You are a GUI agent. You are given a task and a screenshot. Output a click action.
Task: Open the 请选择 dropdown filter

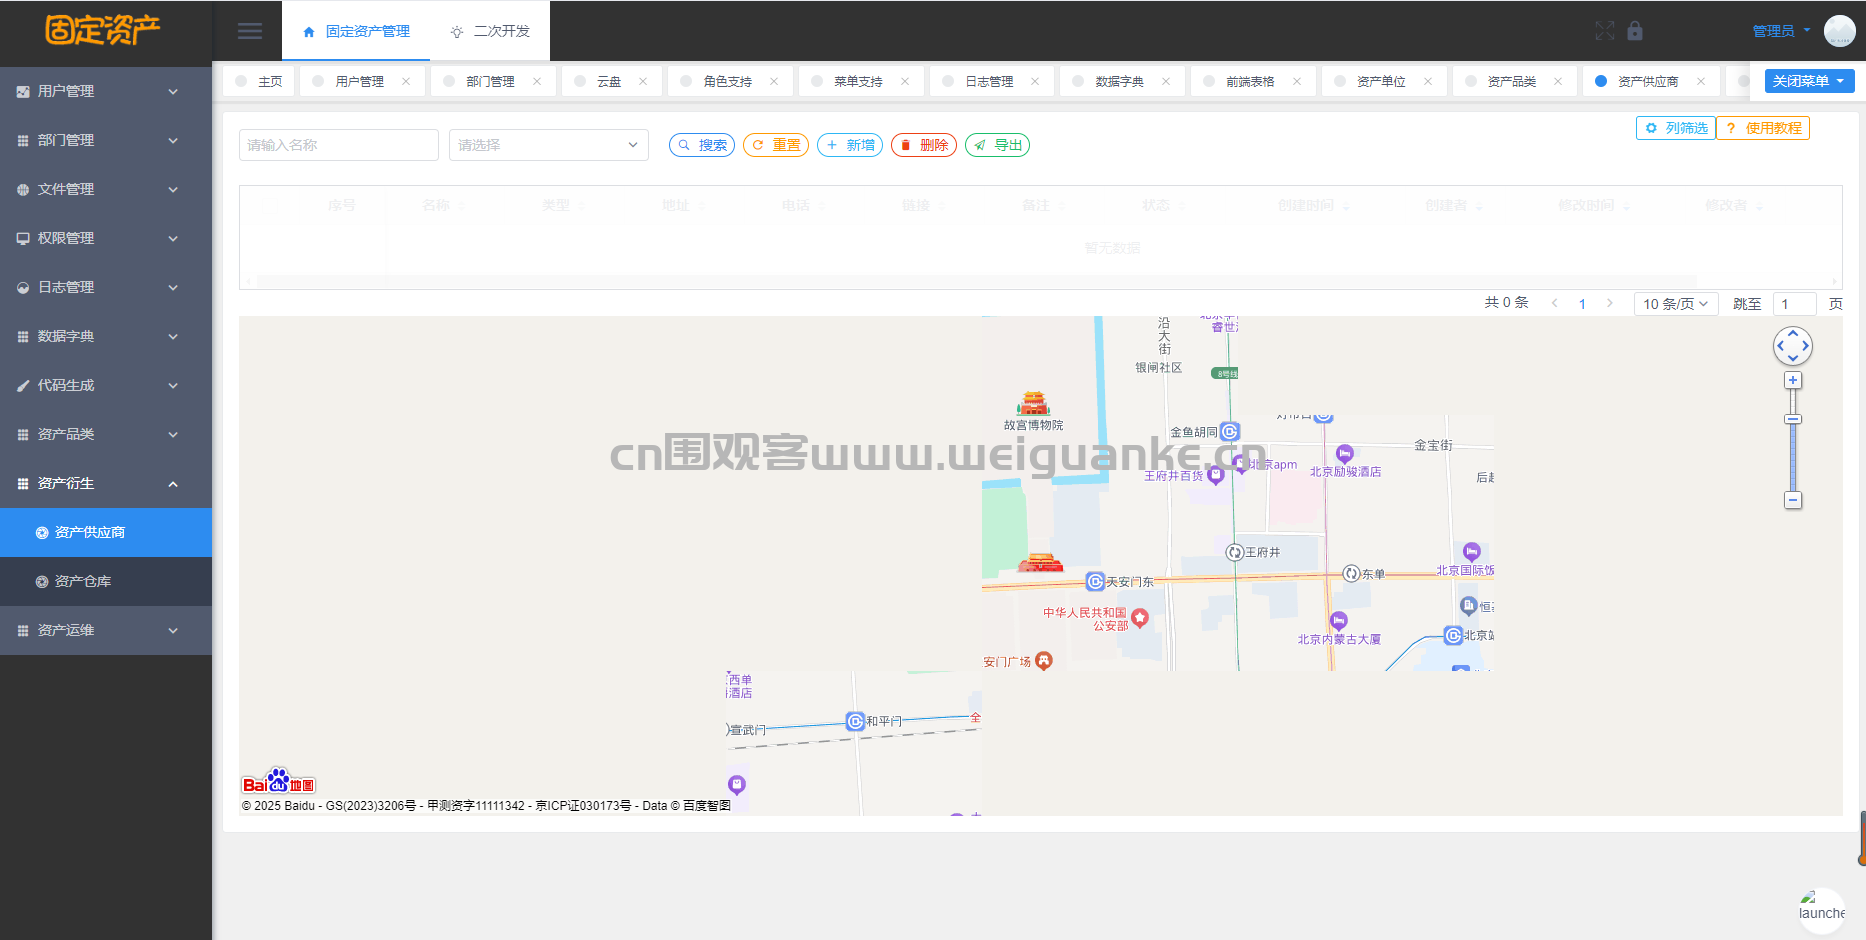[548, 145]
